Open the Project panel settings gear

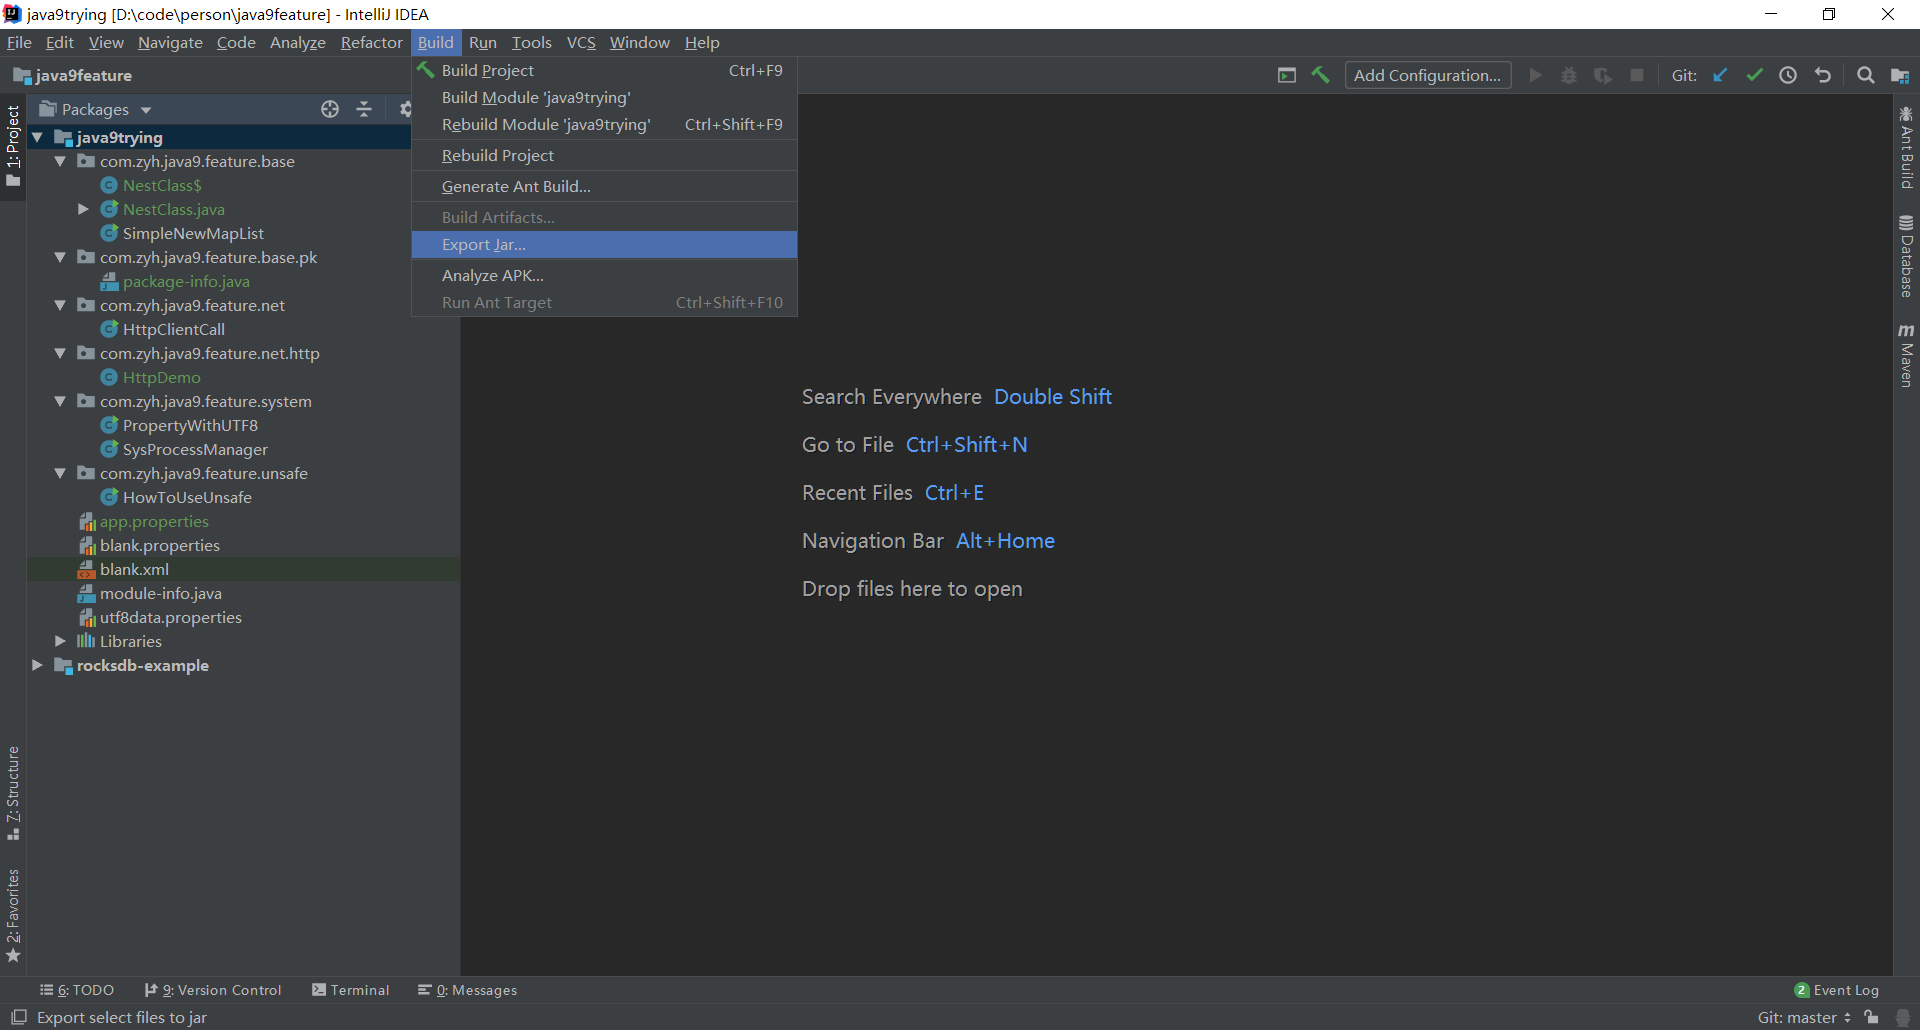(x=403, y=109)
